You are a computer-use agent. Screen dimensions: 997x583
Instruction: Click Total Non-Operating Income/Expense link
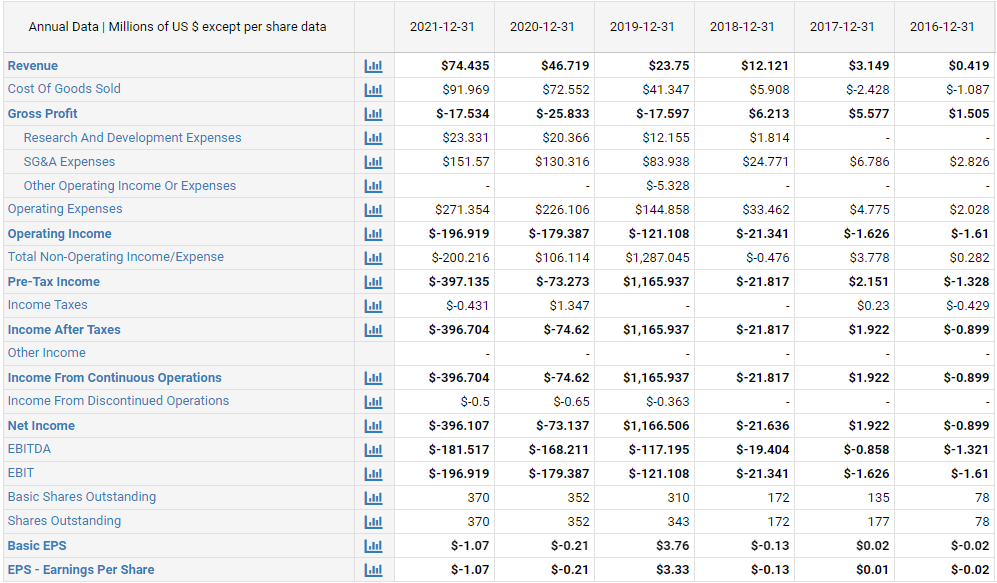coord(116,257)
